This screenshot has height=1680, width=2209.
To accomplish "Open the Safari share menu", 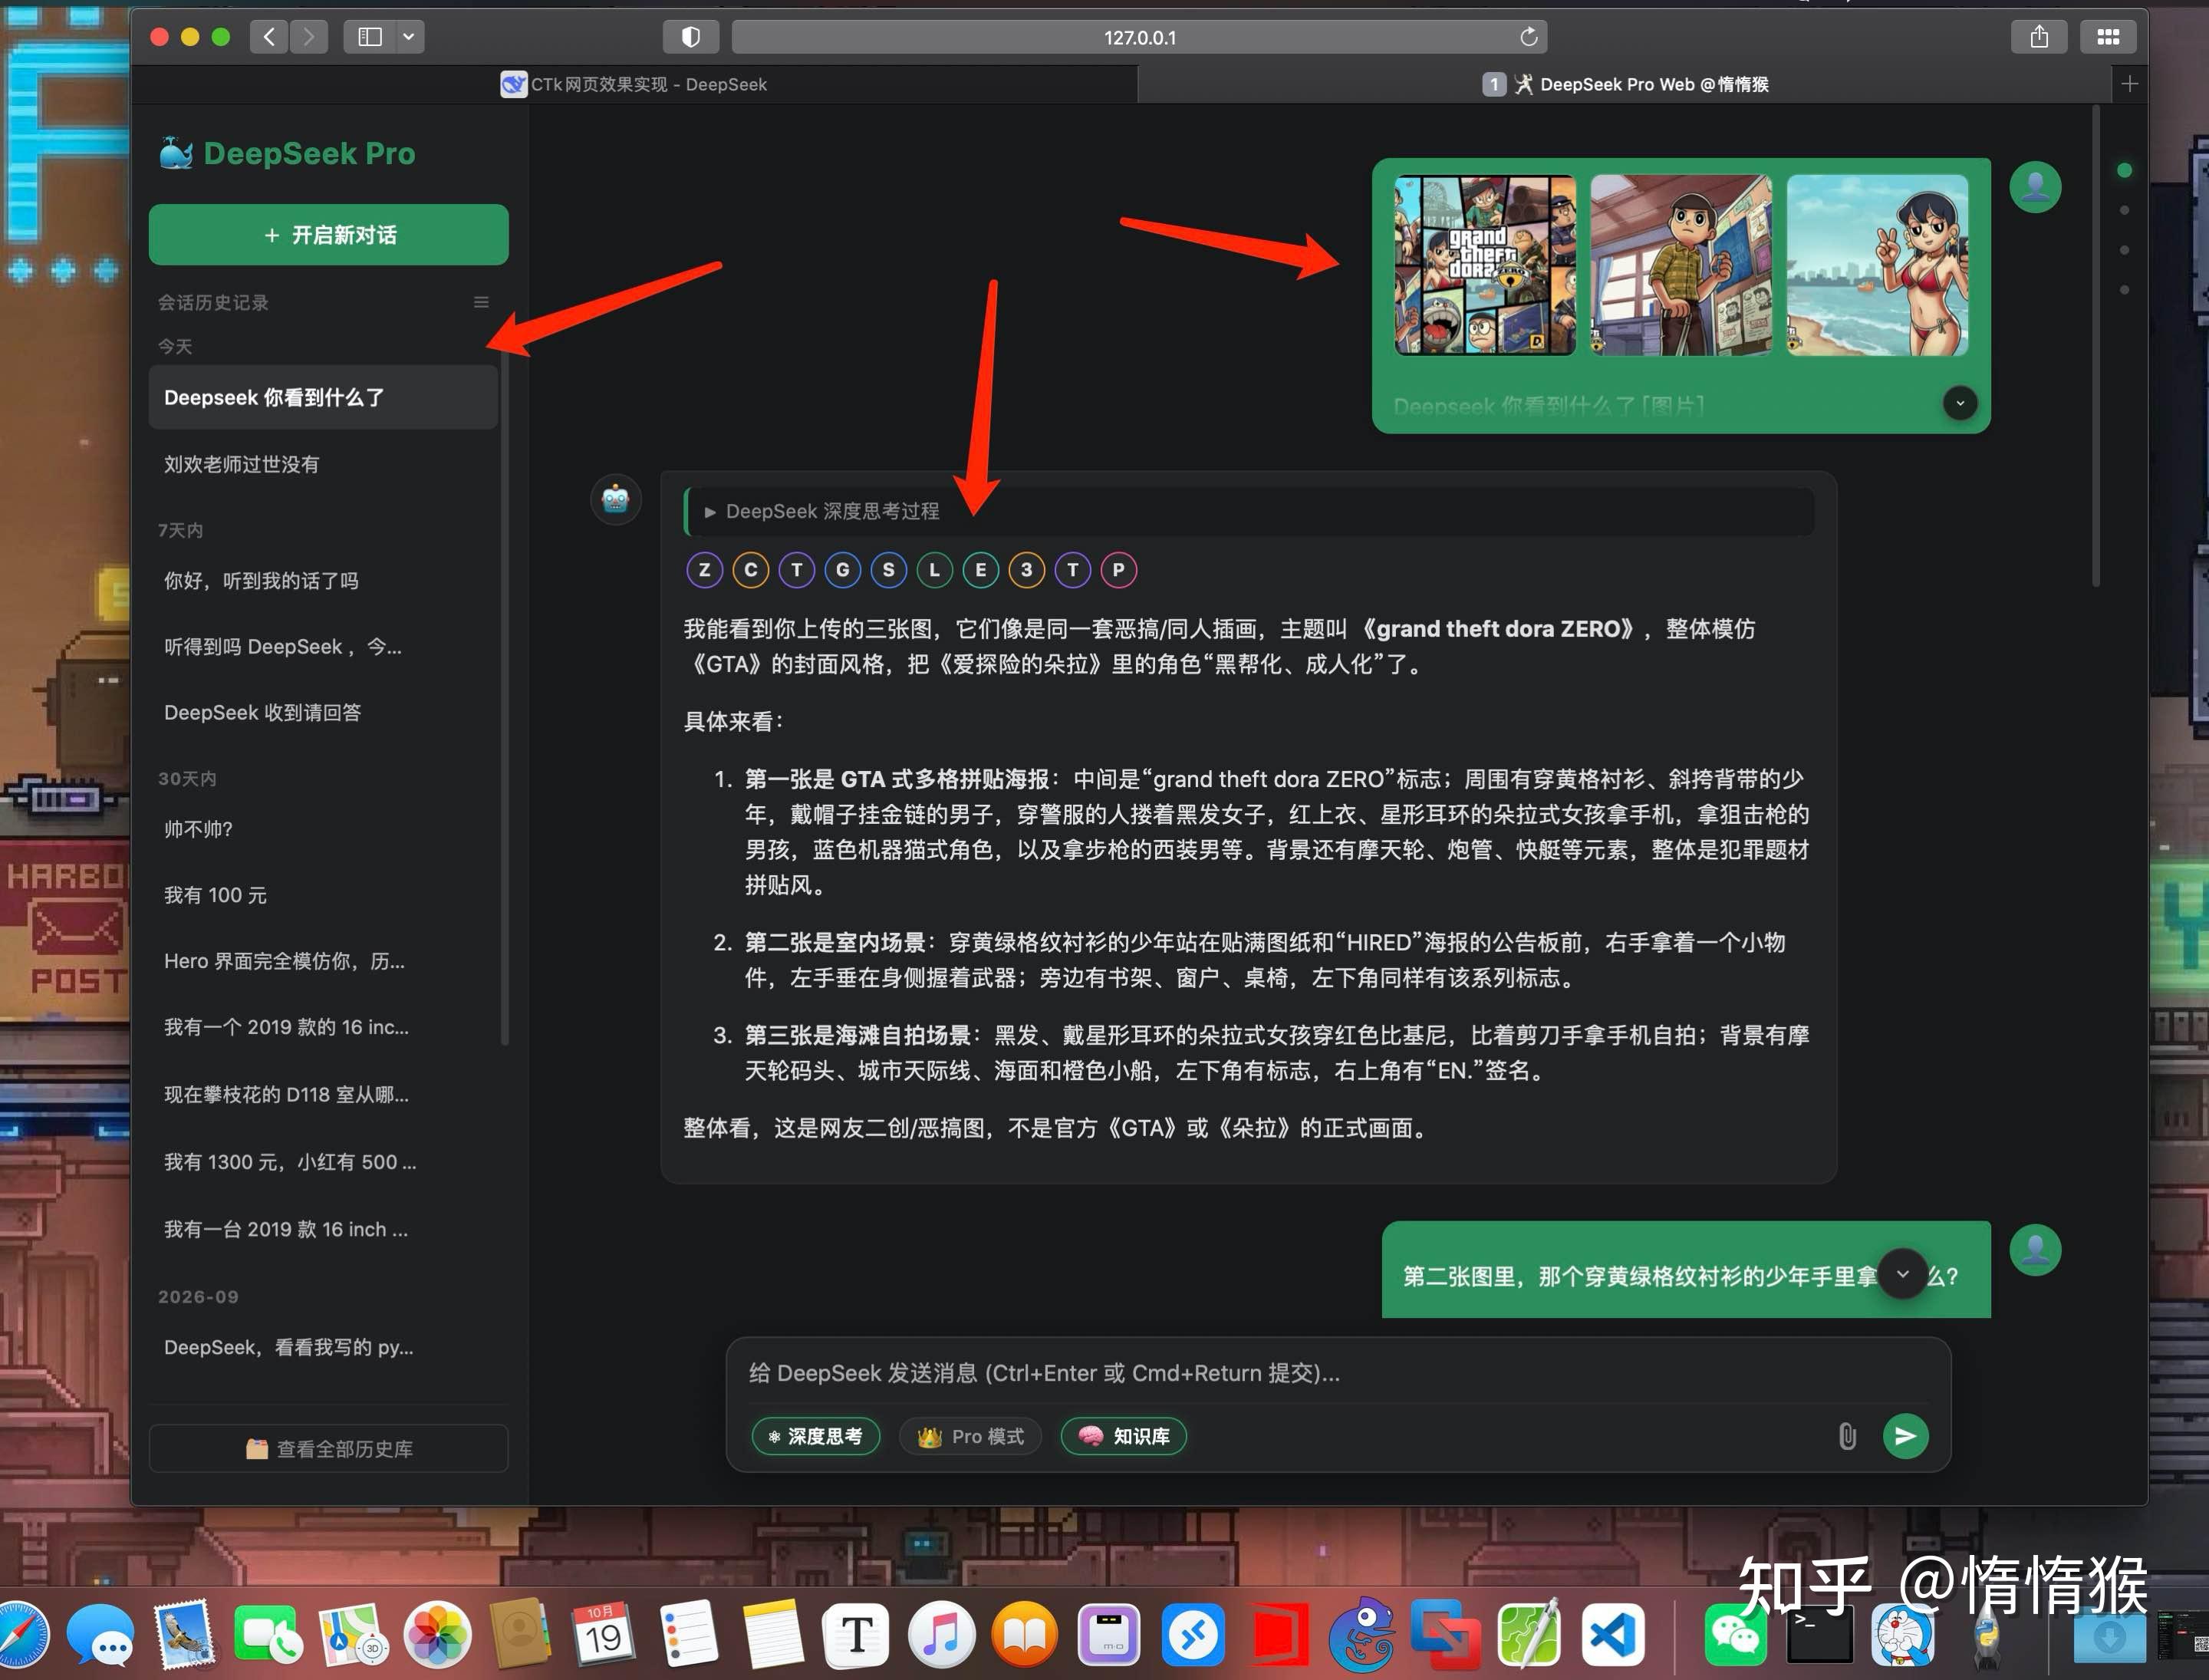I will (2039, 37).
